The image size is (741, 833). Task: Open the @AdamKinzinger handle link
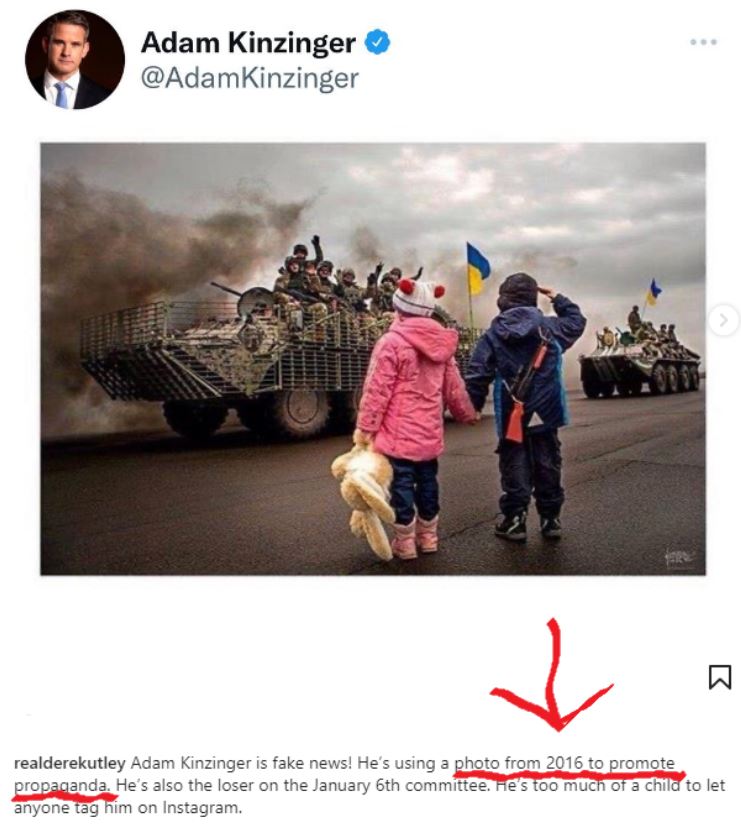pos(250,79)
